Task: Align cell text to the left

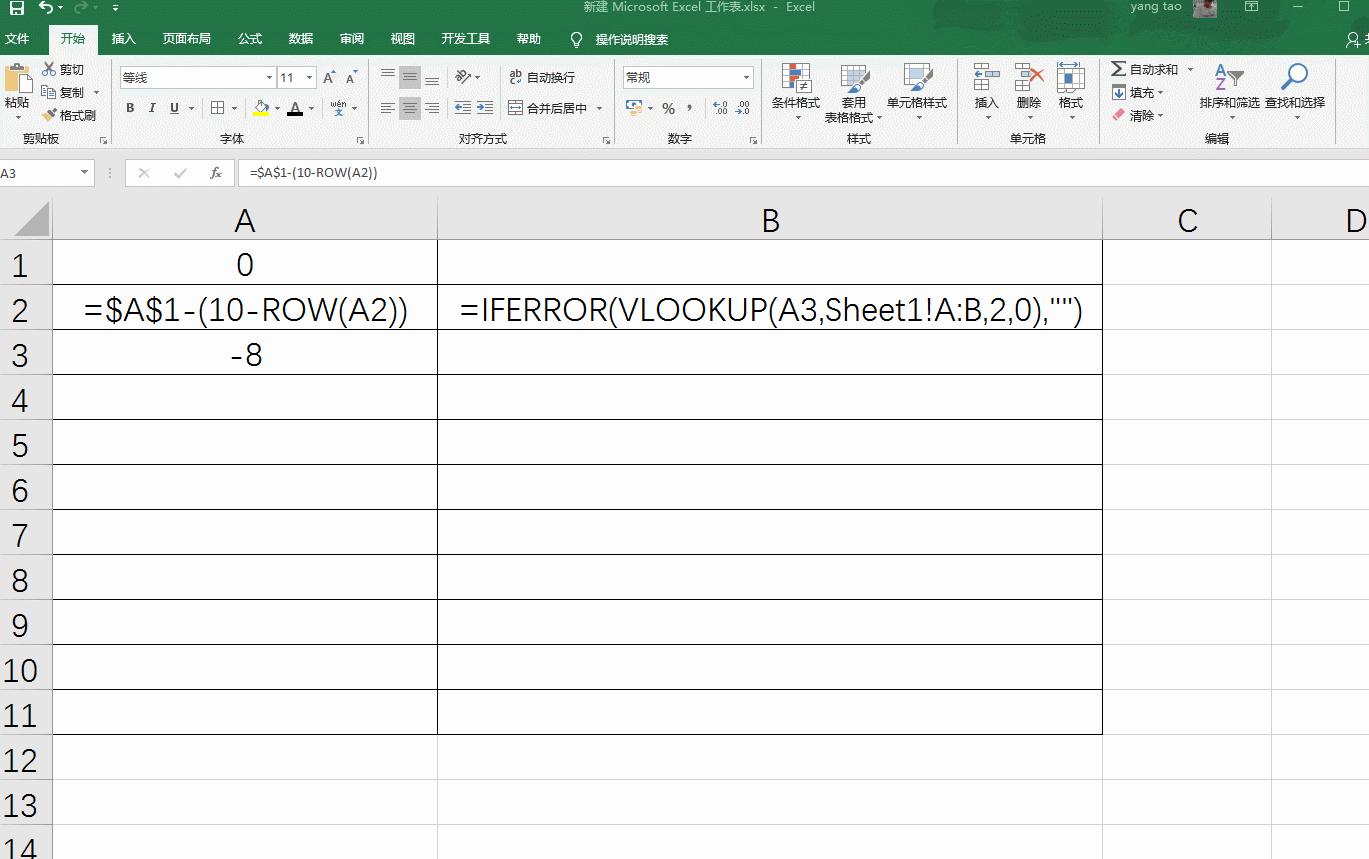Action: coord(388,108)
